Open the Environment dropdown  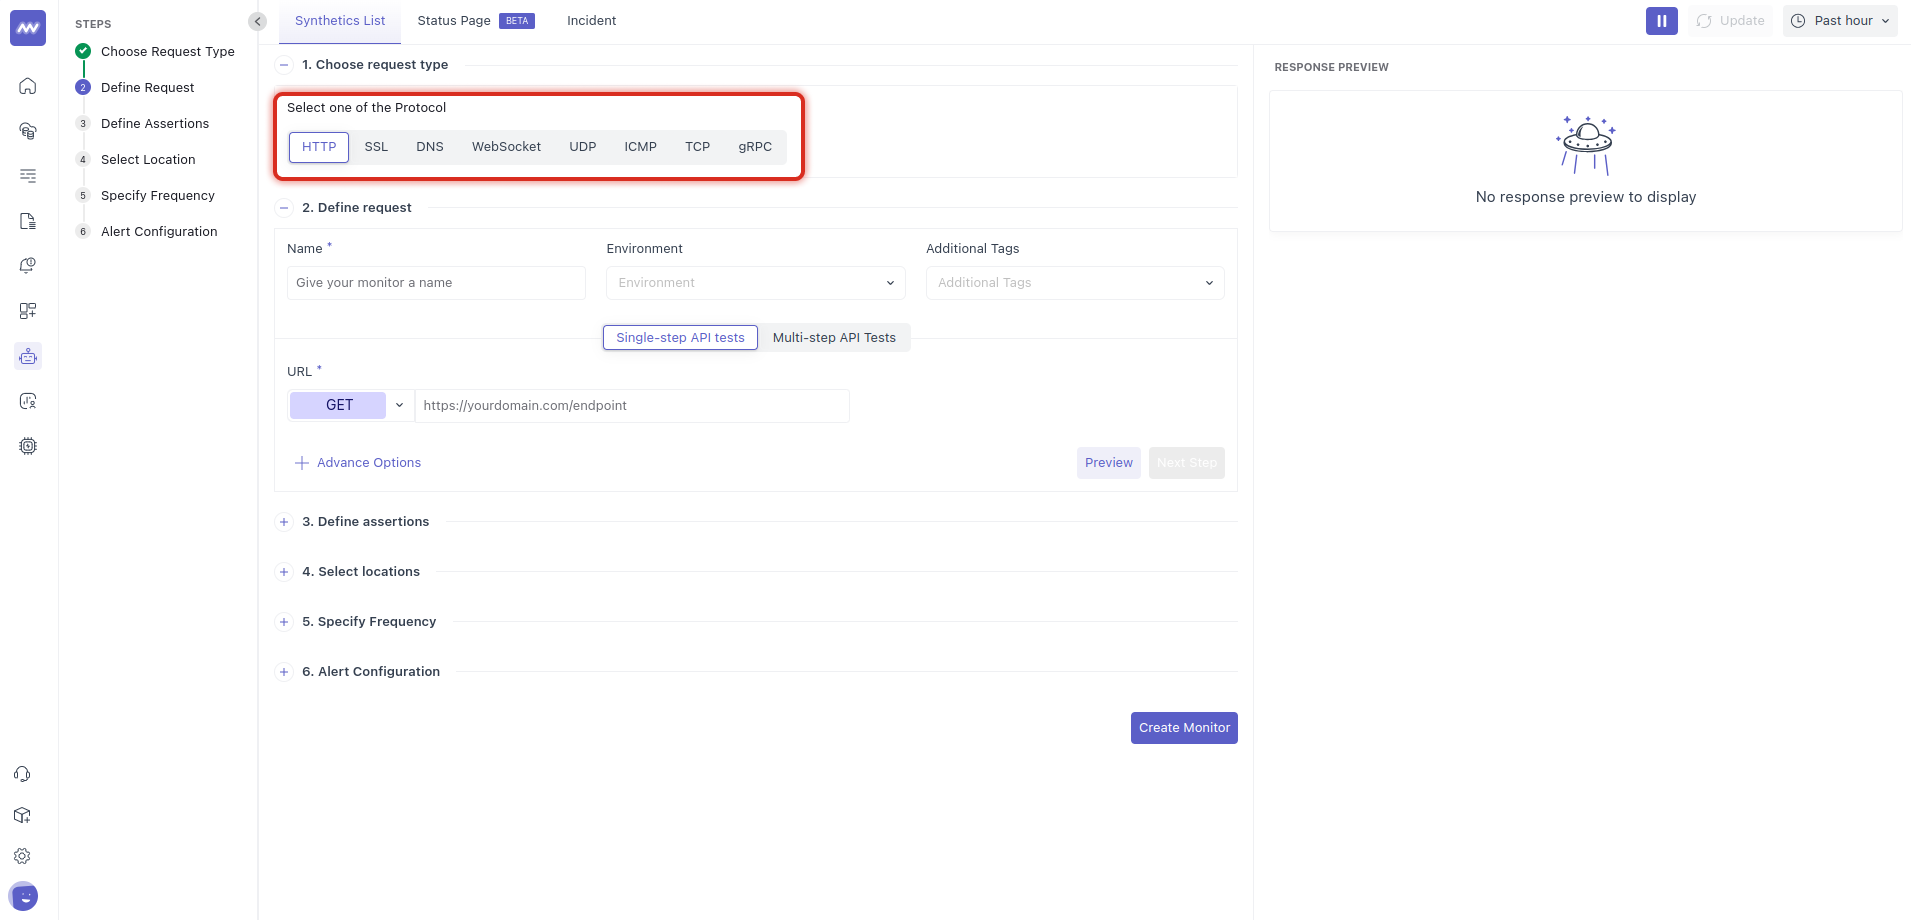coord(754,283)
